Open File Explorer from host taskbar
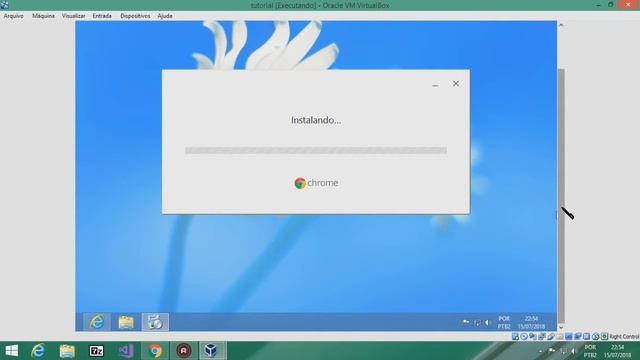 67,351
